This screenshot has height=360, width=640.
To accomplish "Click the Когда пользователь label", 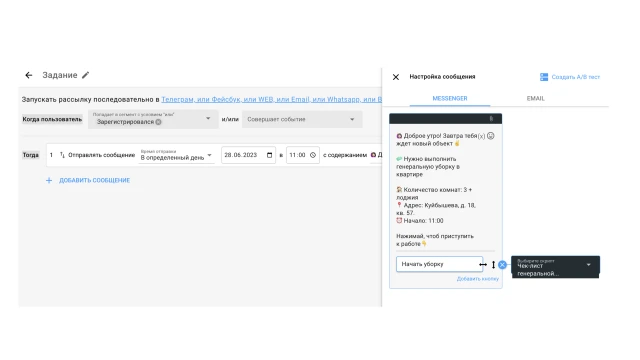I will pyautogui.click(x=52, y=119).
